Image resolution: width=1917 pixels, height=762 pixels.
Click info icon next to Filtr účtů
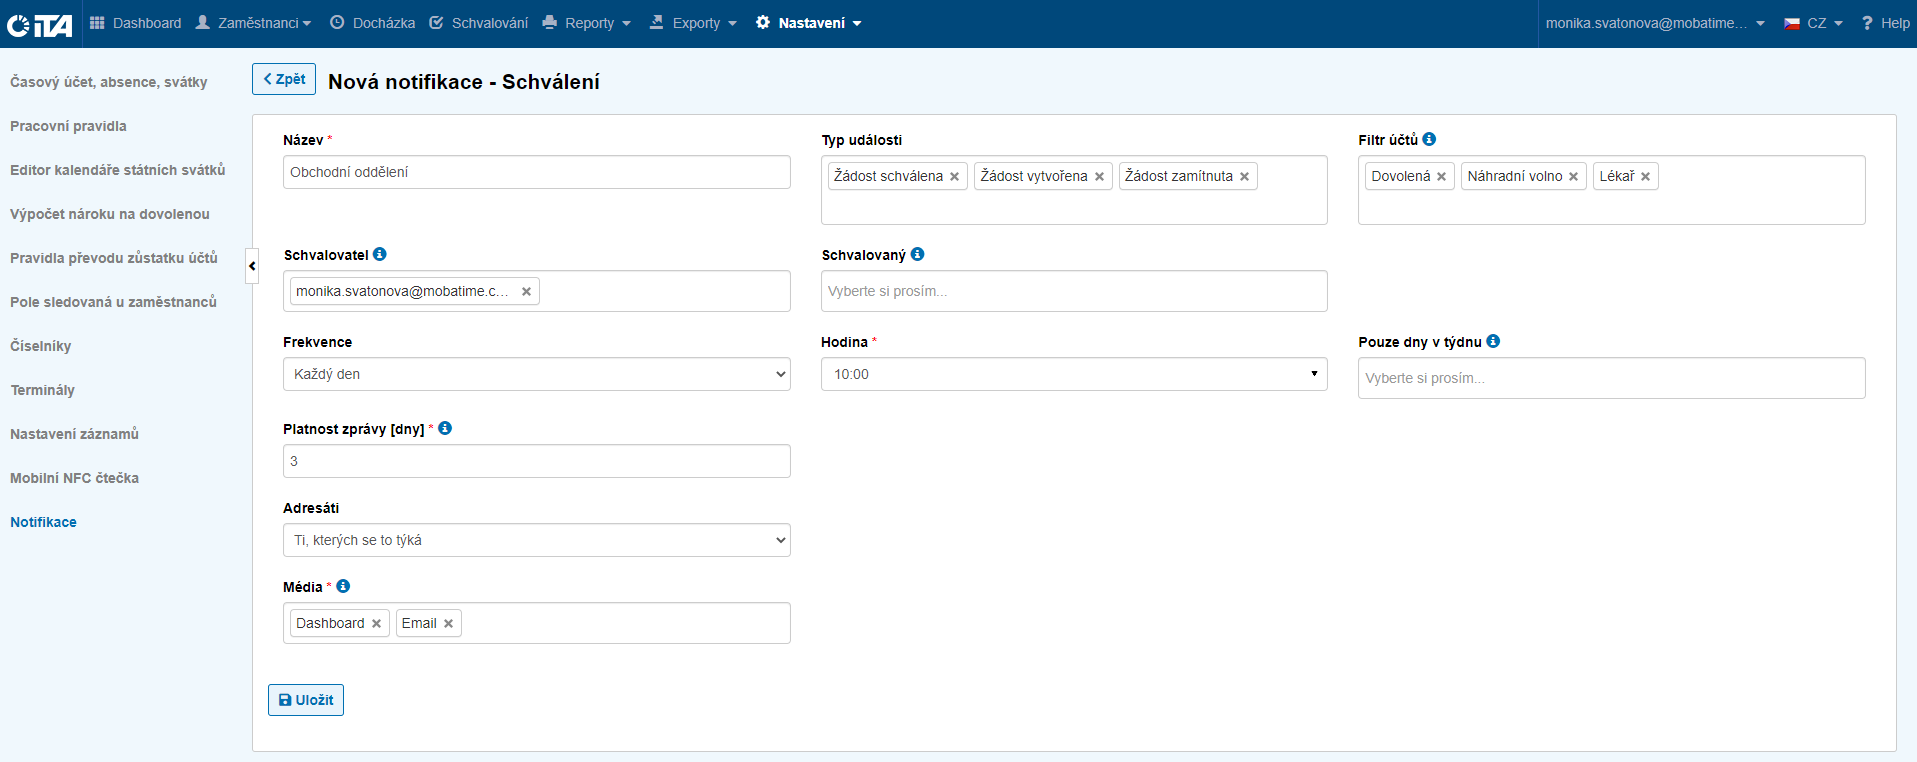[x=1429, y=140]
